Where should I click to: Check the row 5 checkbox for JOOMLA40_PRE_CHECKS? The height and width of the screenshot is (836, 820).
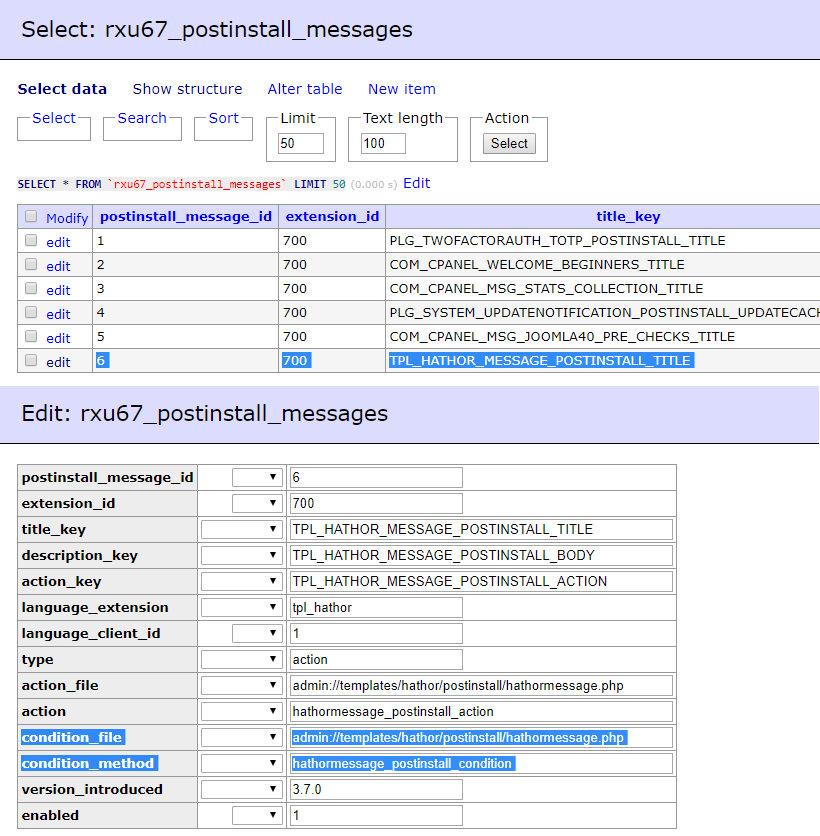coord(31,336)
